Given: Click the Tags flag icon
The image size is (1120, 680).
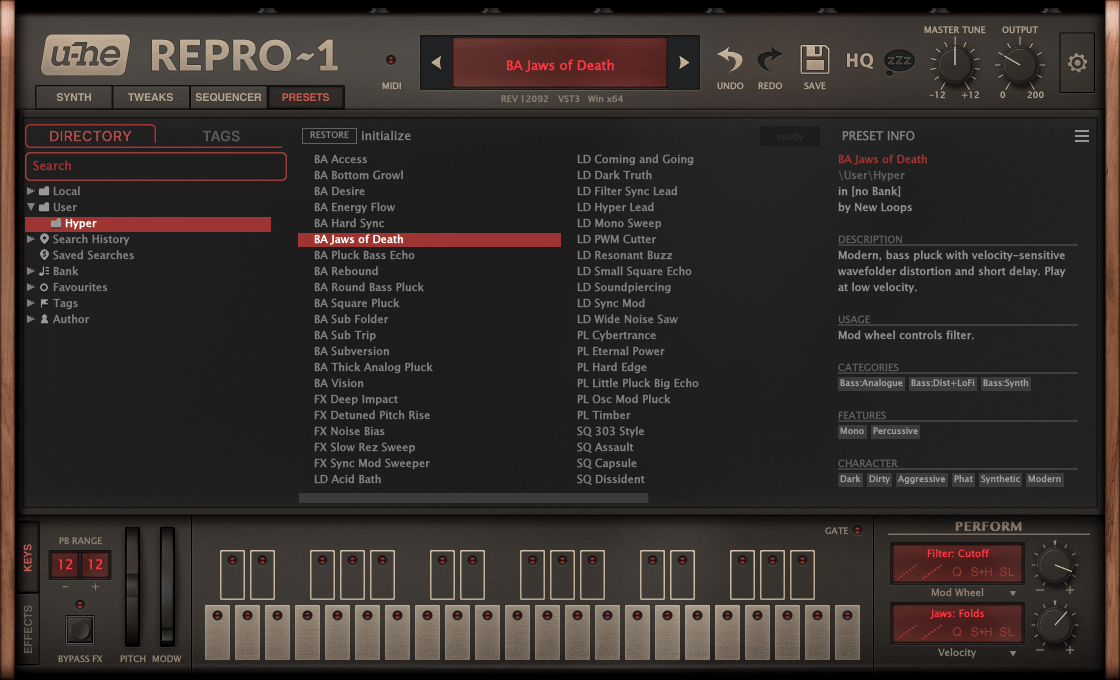Looking at the screenshot, I should [x=44, y=303].
